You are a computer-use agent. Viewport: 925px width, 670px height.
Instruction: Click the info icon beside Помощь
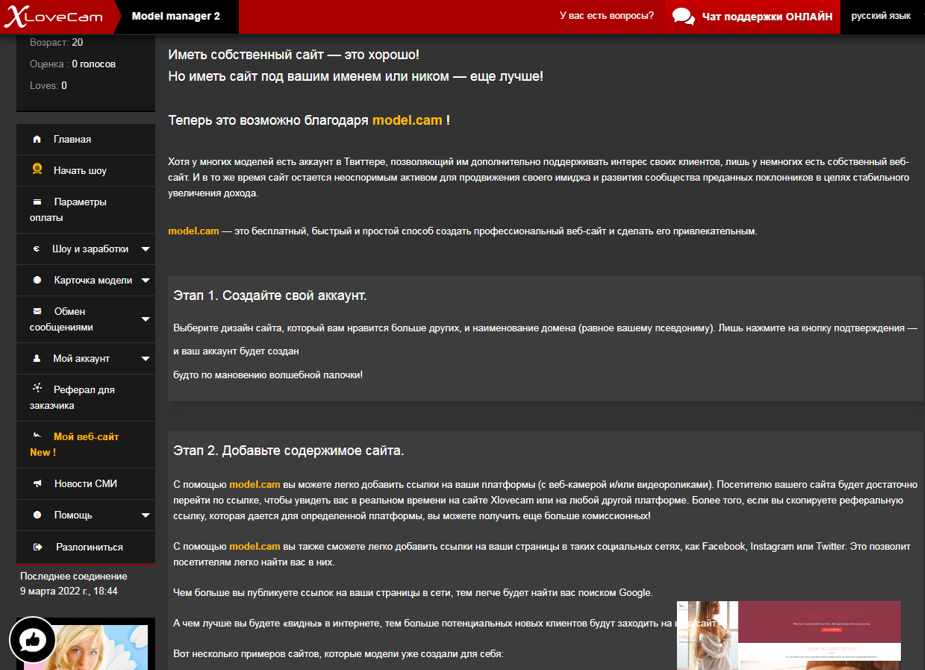pos(37,515)
